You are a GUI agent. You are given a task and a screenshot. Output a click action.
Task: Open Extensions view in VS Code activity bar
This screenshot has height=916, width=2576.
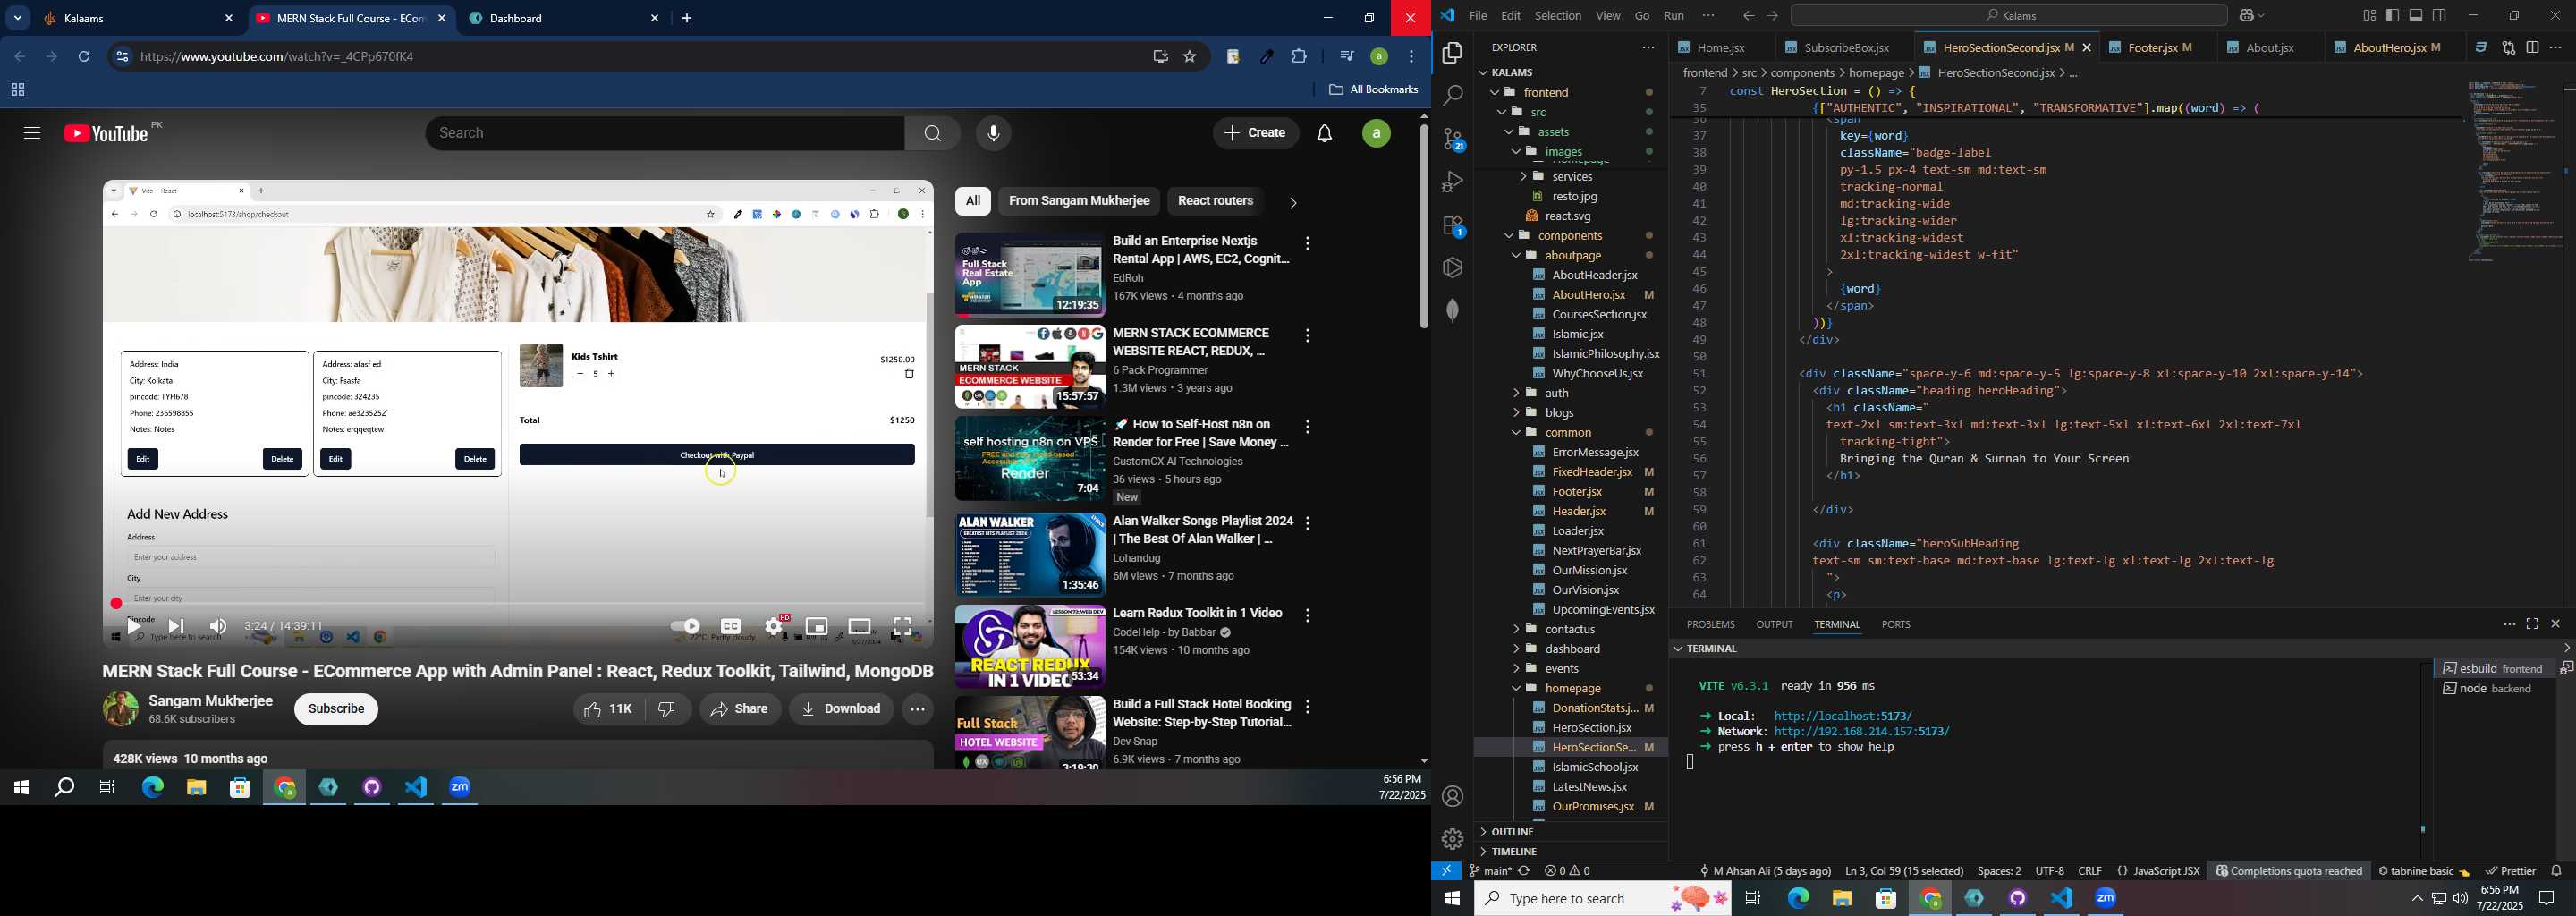point(1453,226)
